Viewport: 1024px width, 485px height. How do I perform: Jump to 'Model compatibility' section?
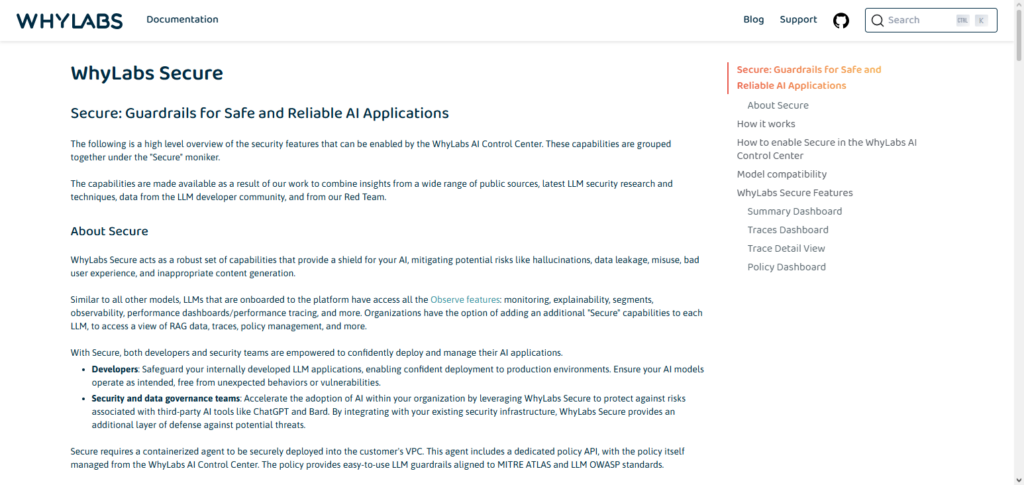point(782,174)
